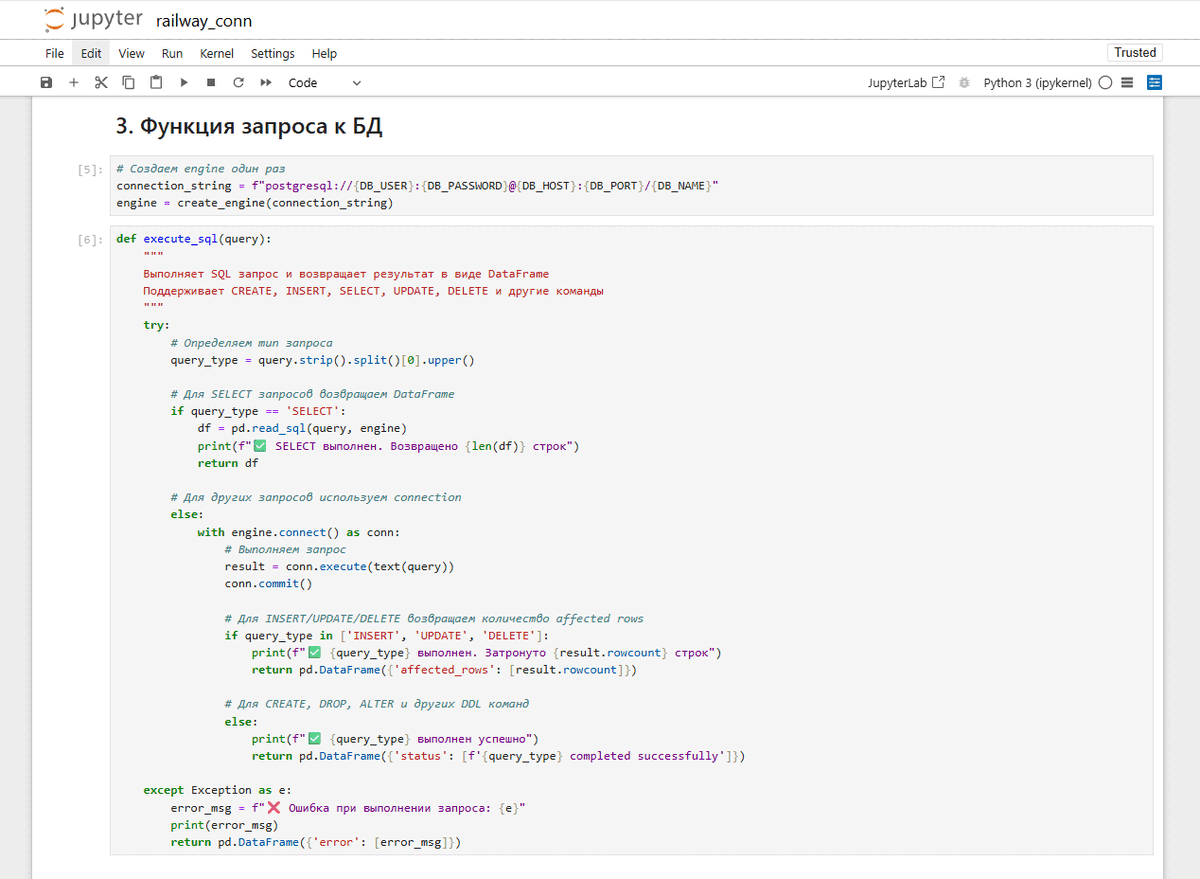Click the debugger bug icon
This screenshot has width=1200, height=879.
coord(964,83)
